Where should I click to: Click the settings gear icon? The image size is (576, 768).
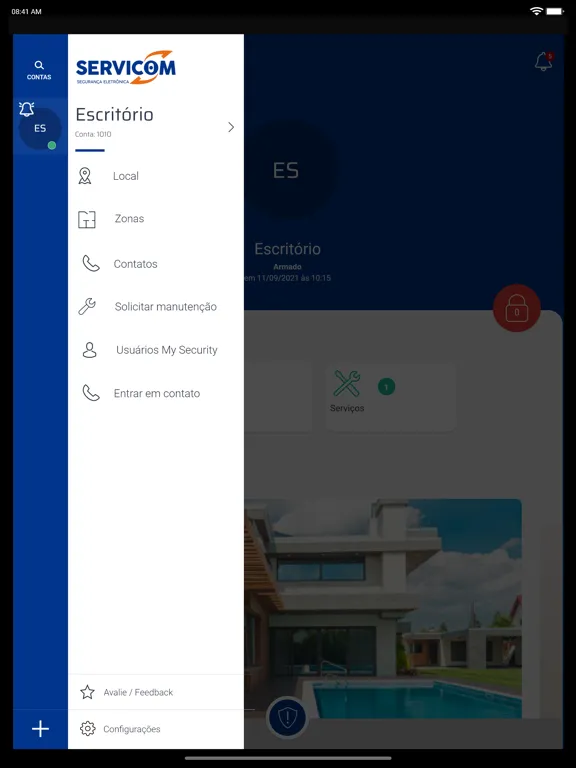[88, 728]
